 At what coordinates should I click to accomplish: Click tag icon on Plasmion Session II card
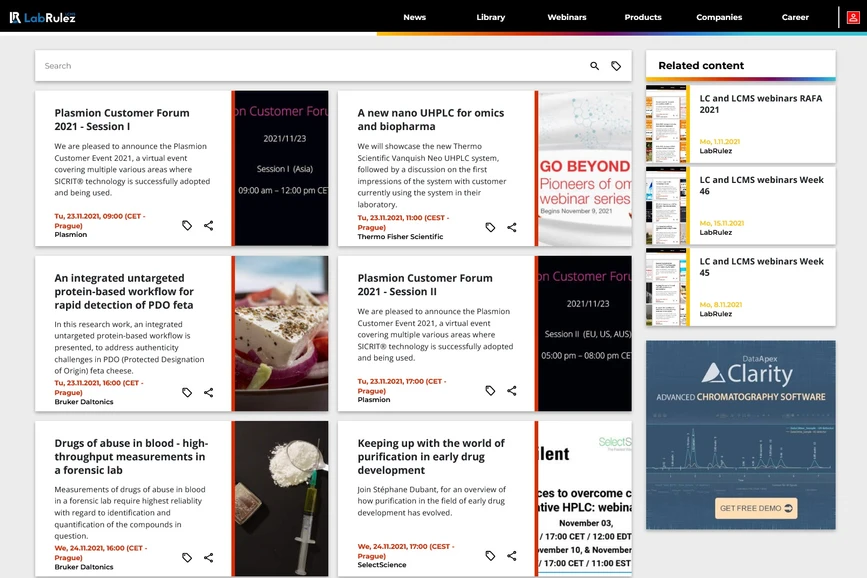pos(490,390)
